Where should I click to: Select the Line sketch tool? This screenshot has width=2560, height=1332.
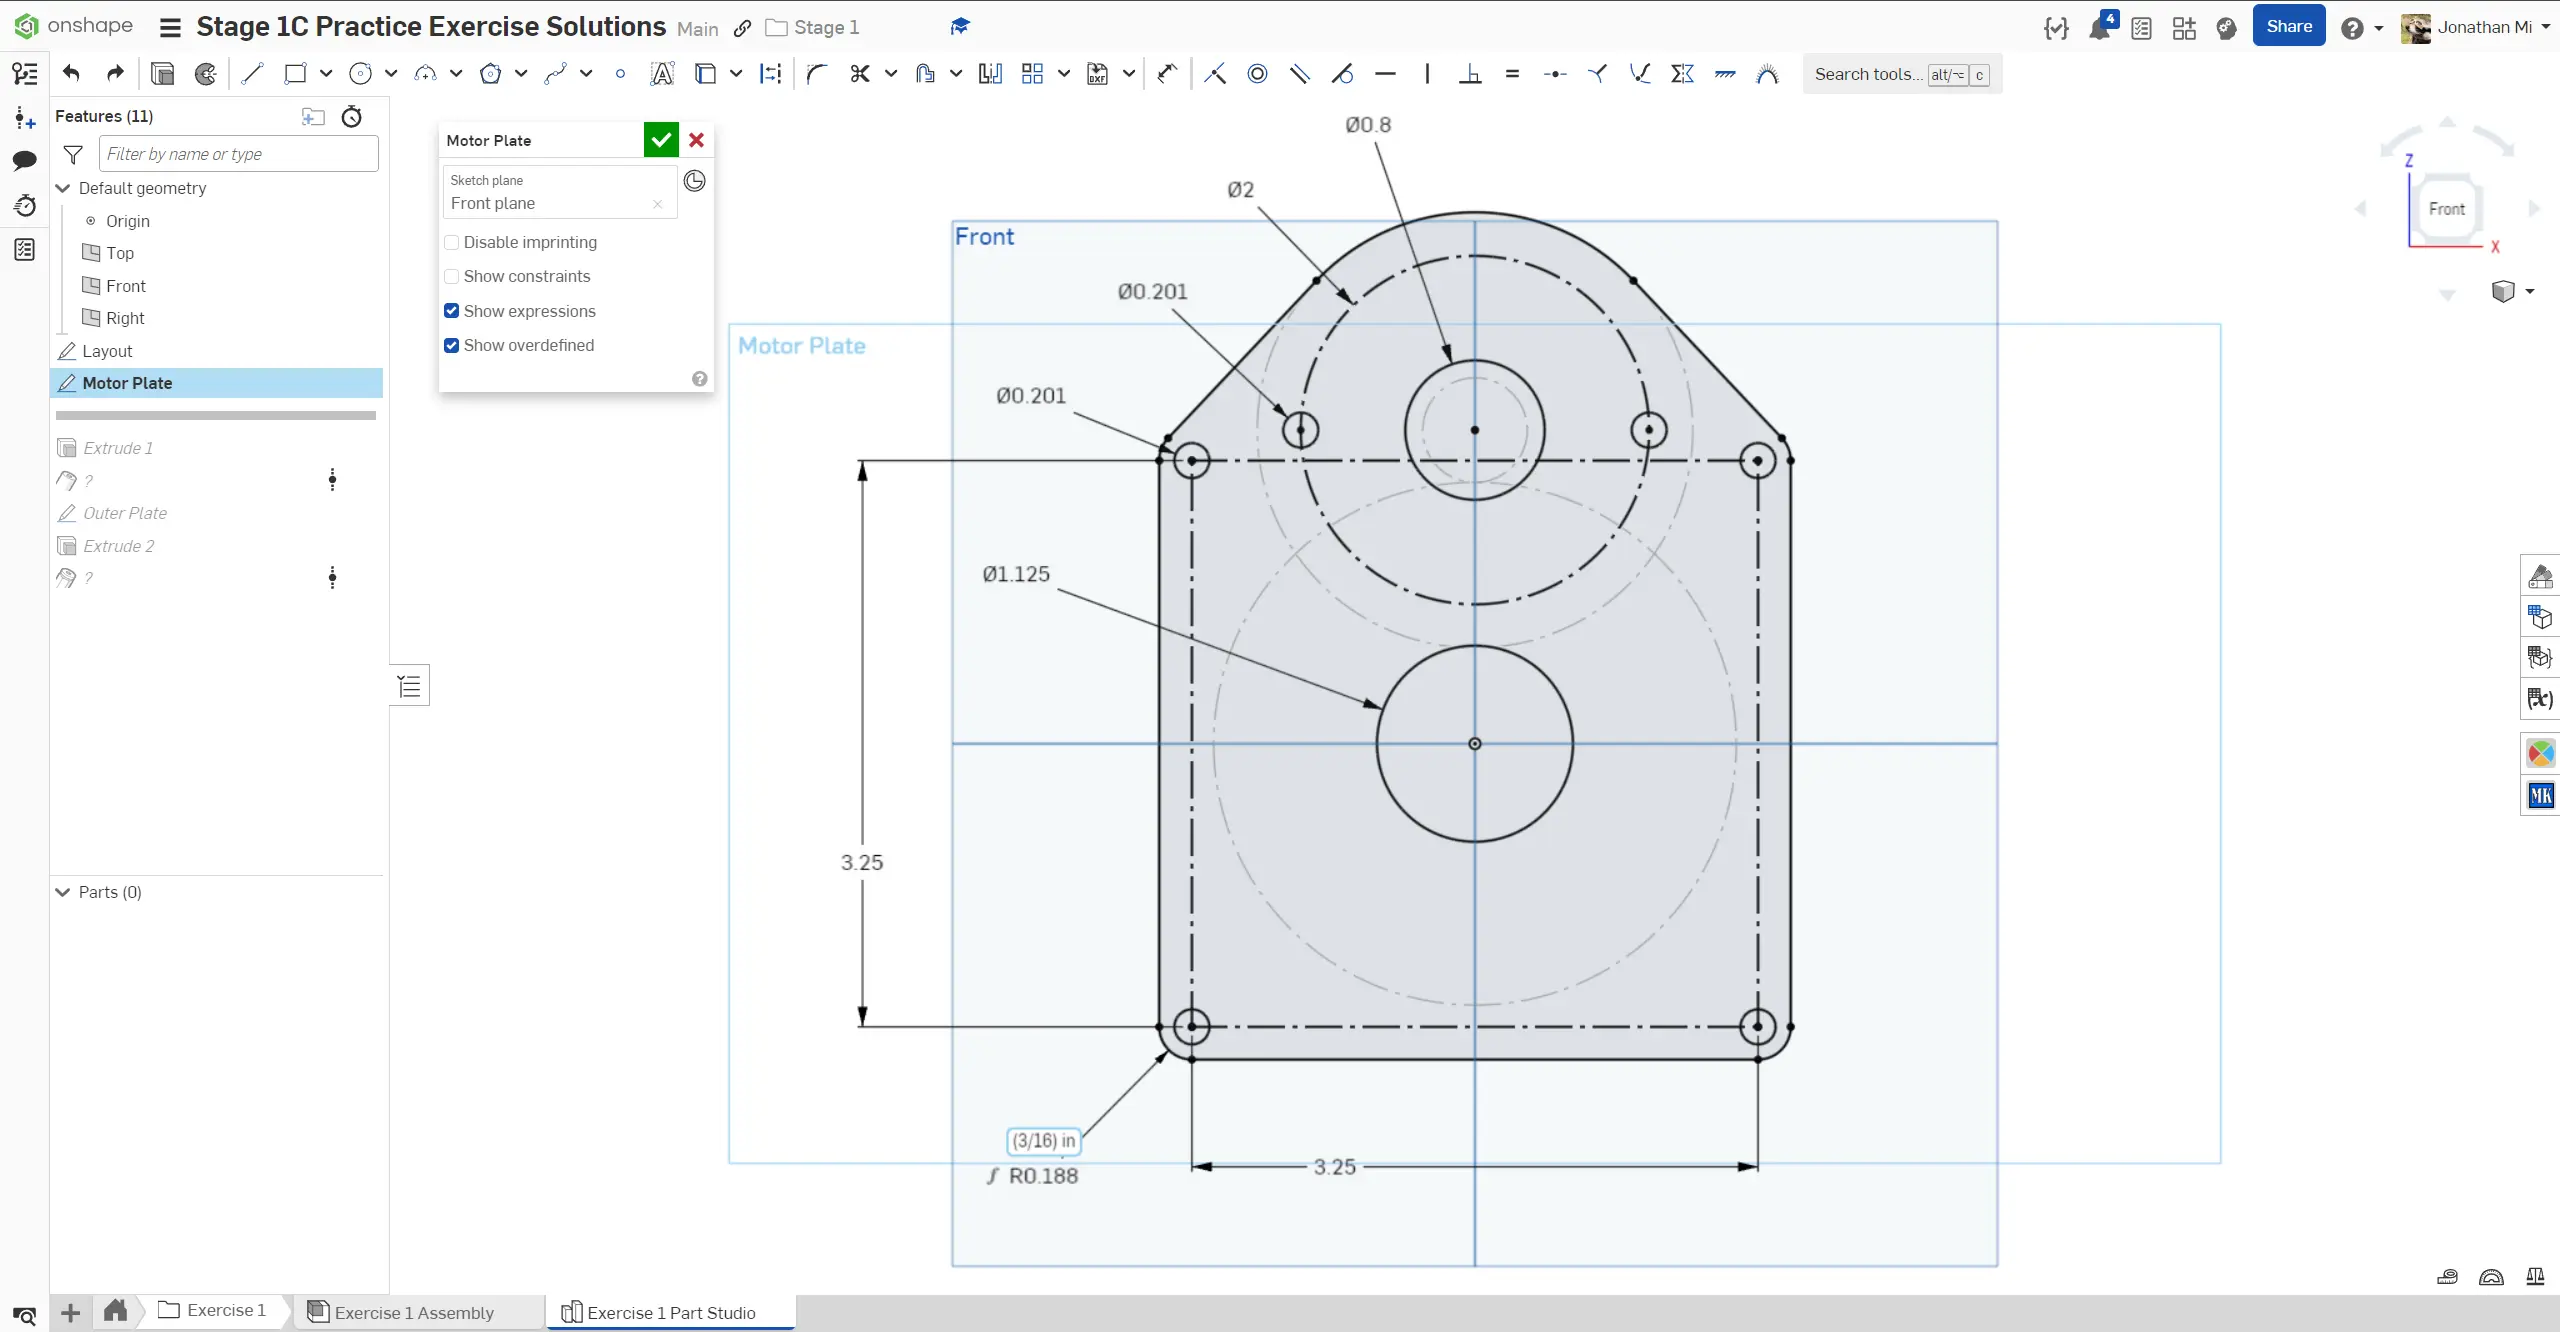pyautogui.click(x=252, y=73)
